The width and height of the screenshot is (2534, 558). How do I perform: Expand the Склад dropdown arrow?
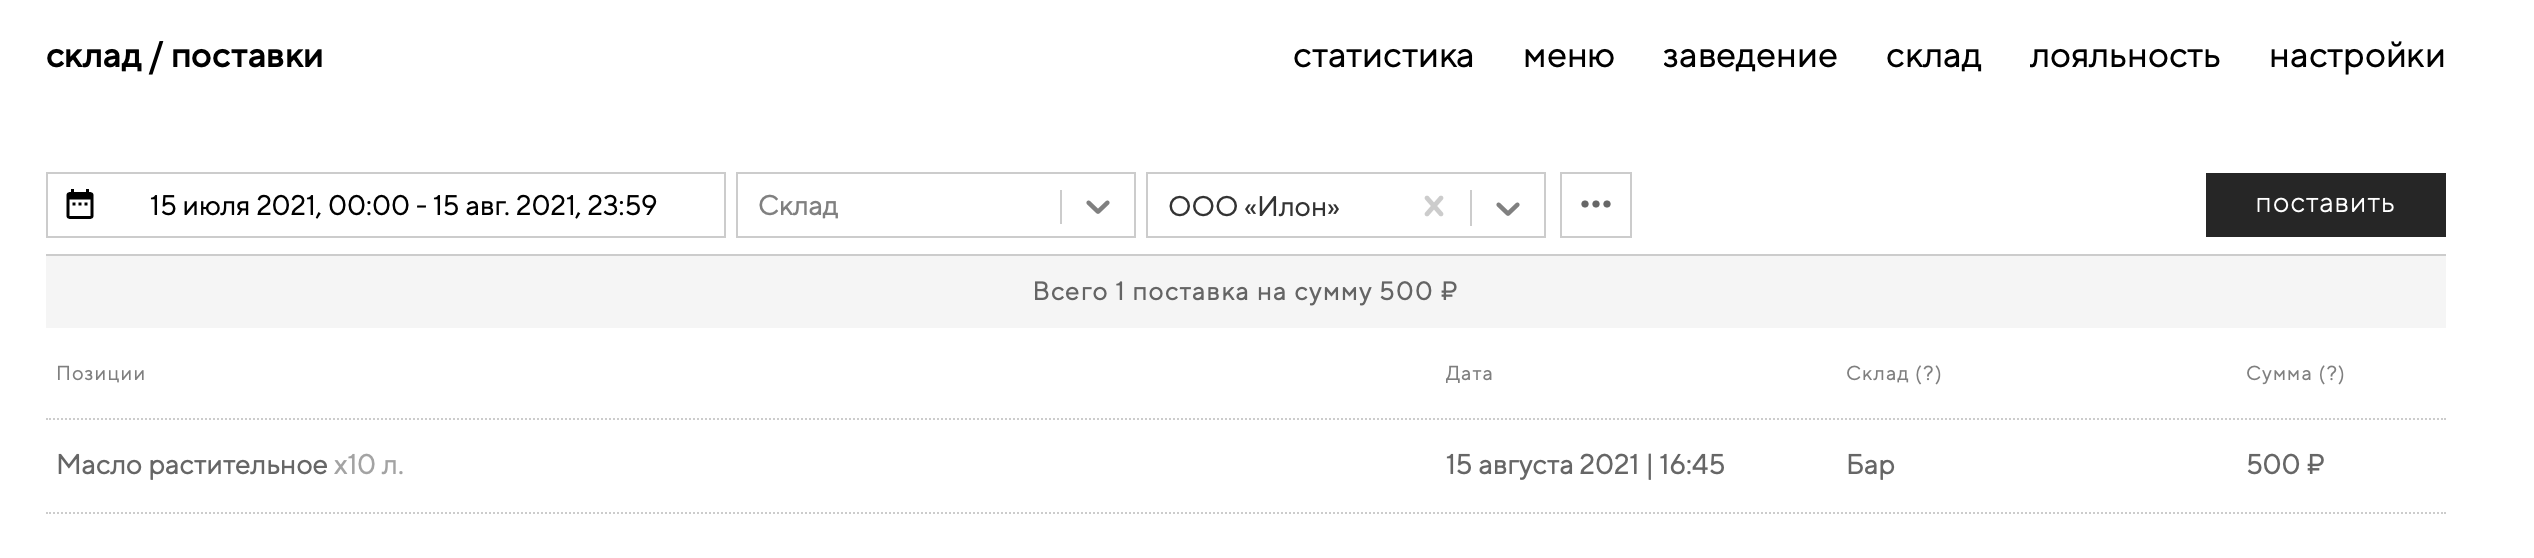click(x=1098, y=207)
